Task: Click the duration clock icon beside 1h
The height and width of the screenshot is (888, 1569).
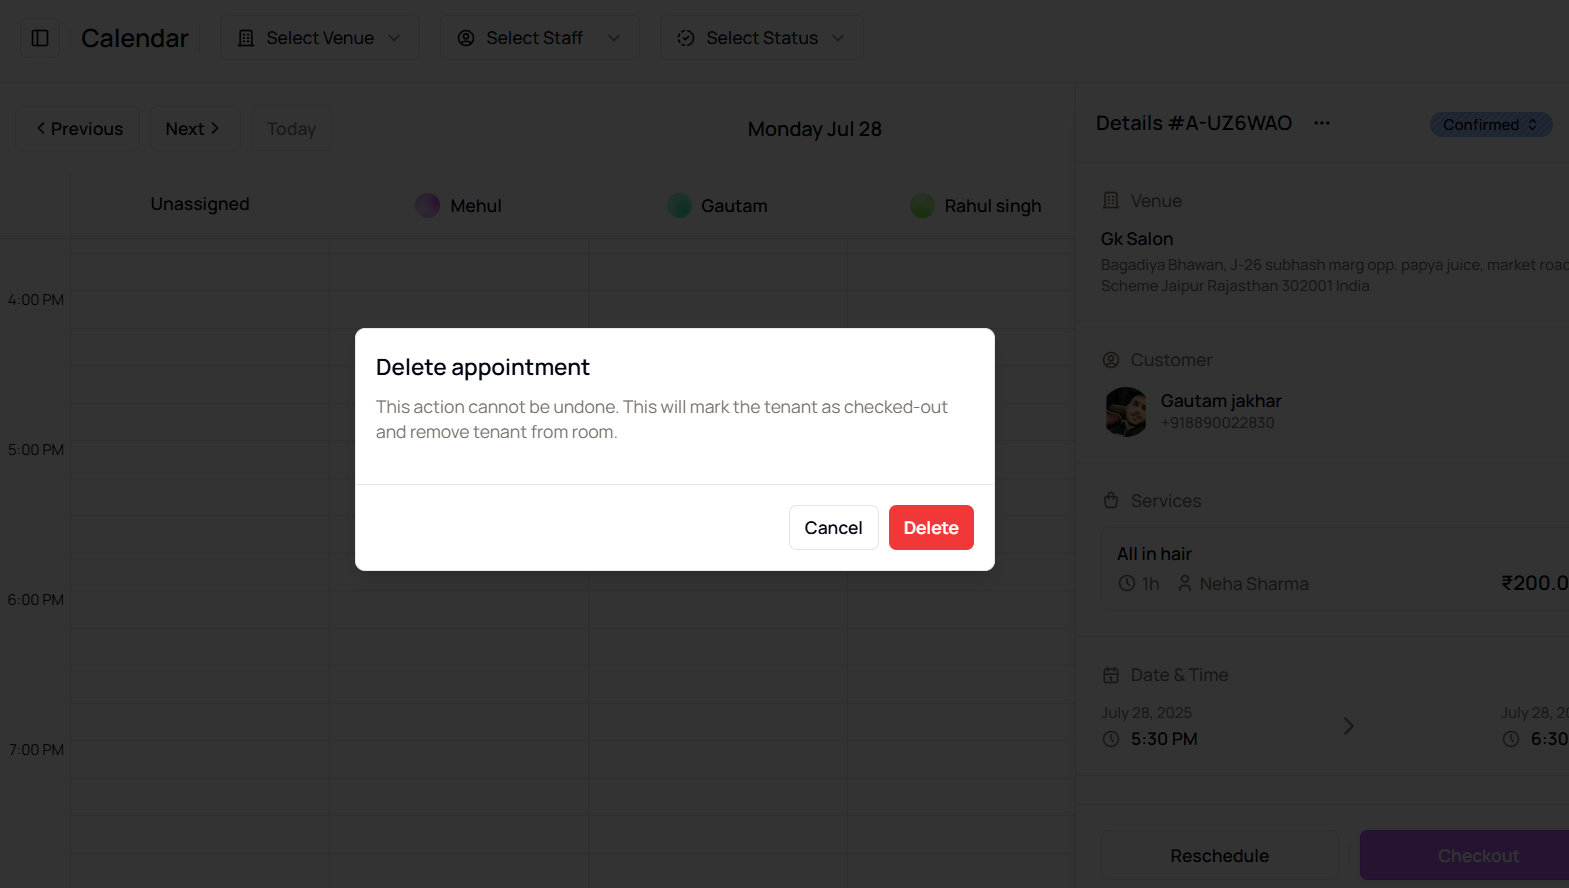Action: click(1127, 583)
